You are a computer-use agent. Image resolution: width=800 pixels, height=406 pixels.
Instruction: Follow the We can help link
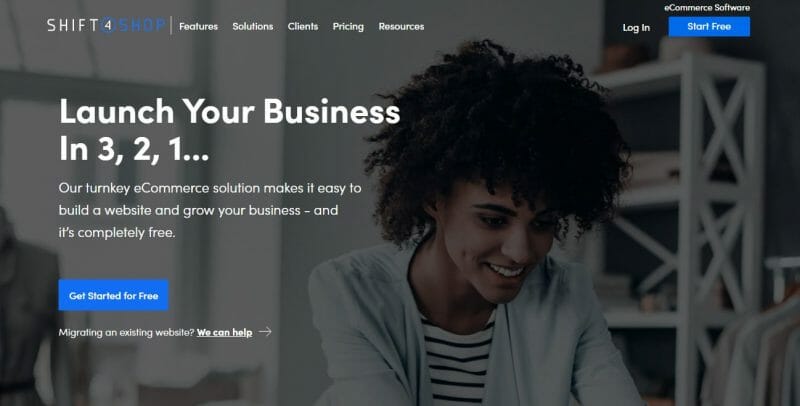coord(224,333)
